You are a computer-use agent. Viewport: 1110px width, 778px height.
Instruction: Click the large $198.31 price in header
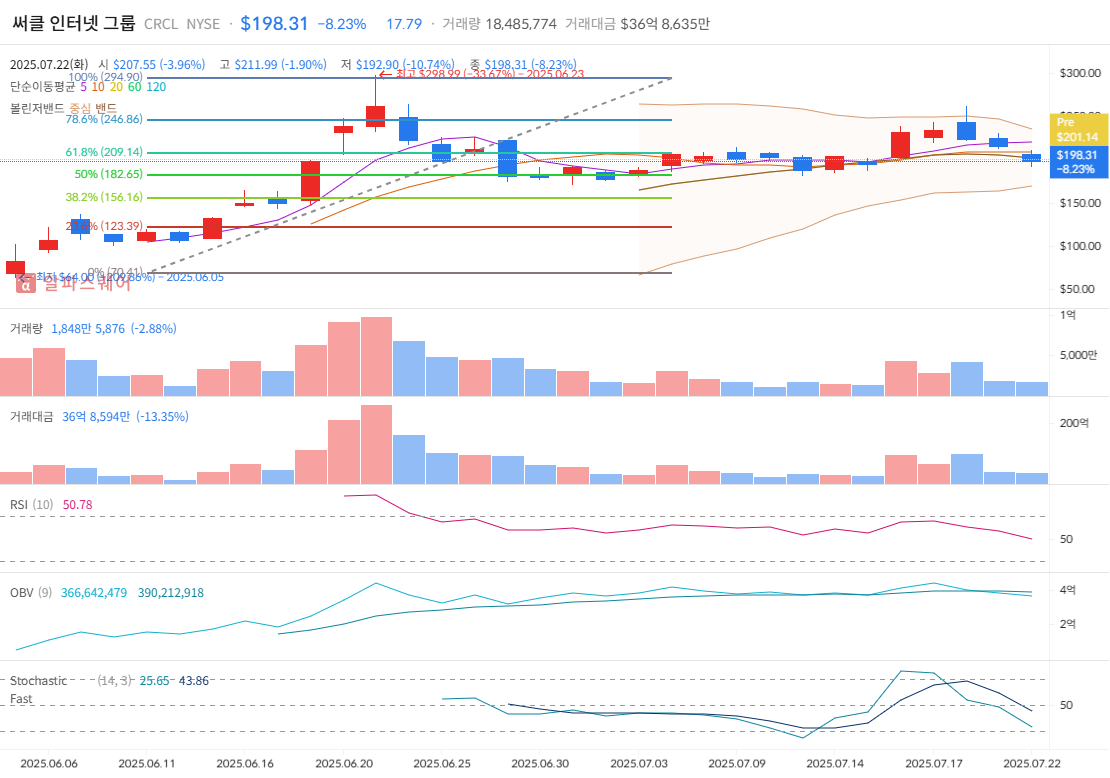click(x=274, y=23)
